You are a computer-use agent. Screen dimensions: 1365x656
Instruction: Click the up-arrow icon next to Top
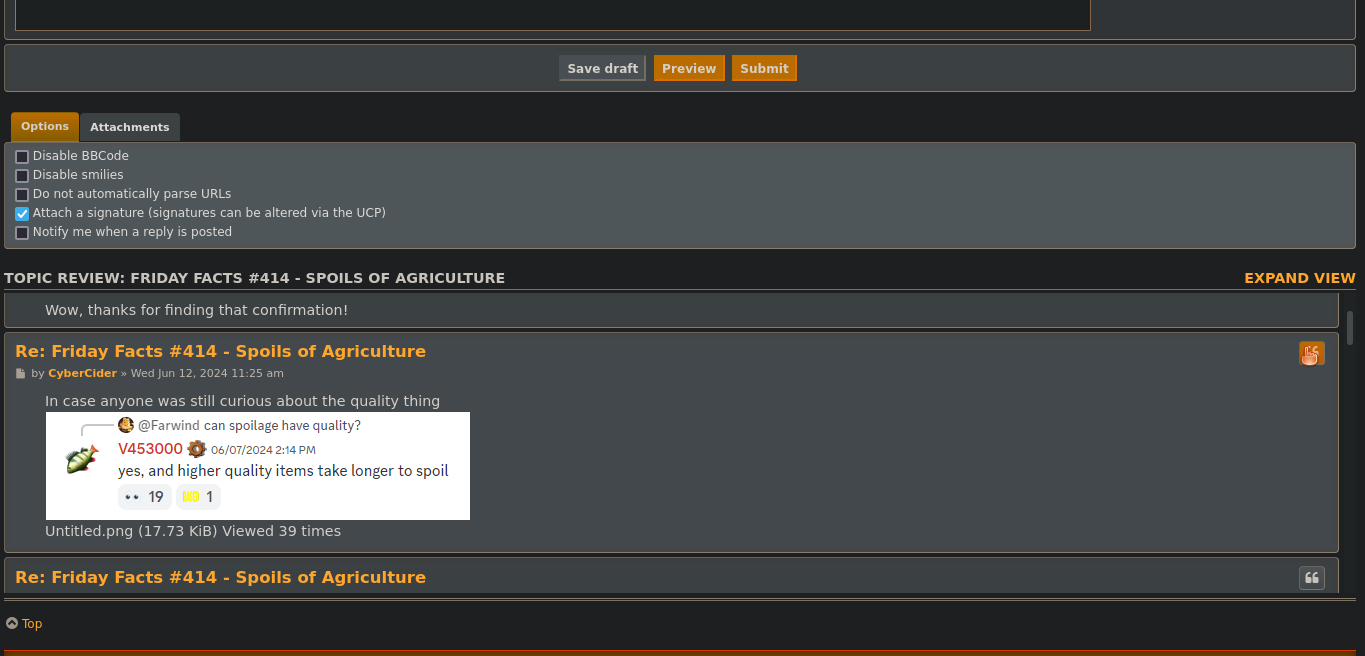(x=12, y=624)
